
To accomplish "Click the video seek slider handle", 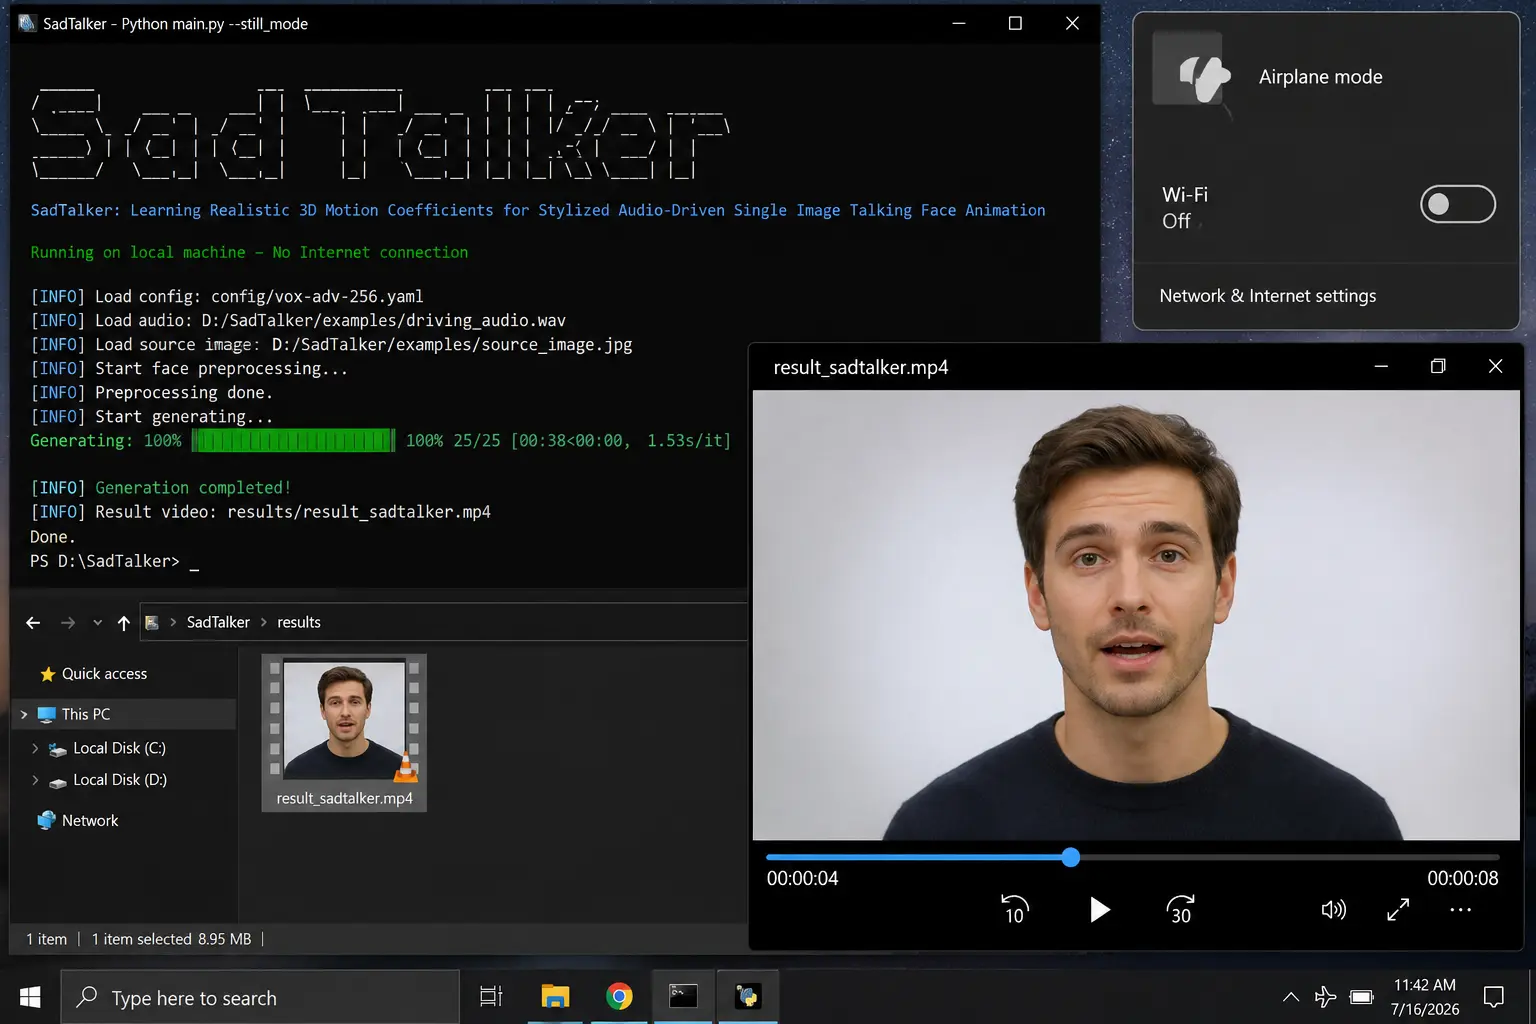I will pyautogui.click(x=1071, y=857).
